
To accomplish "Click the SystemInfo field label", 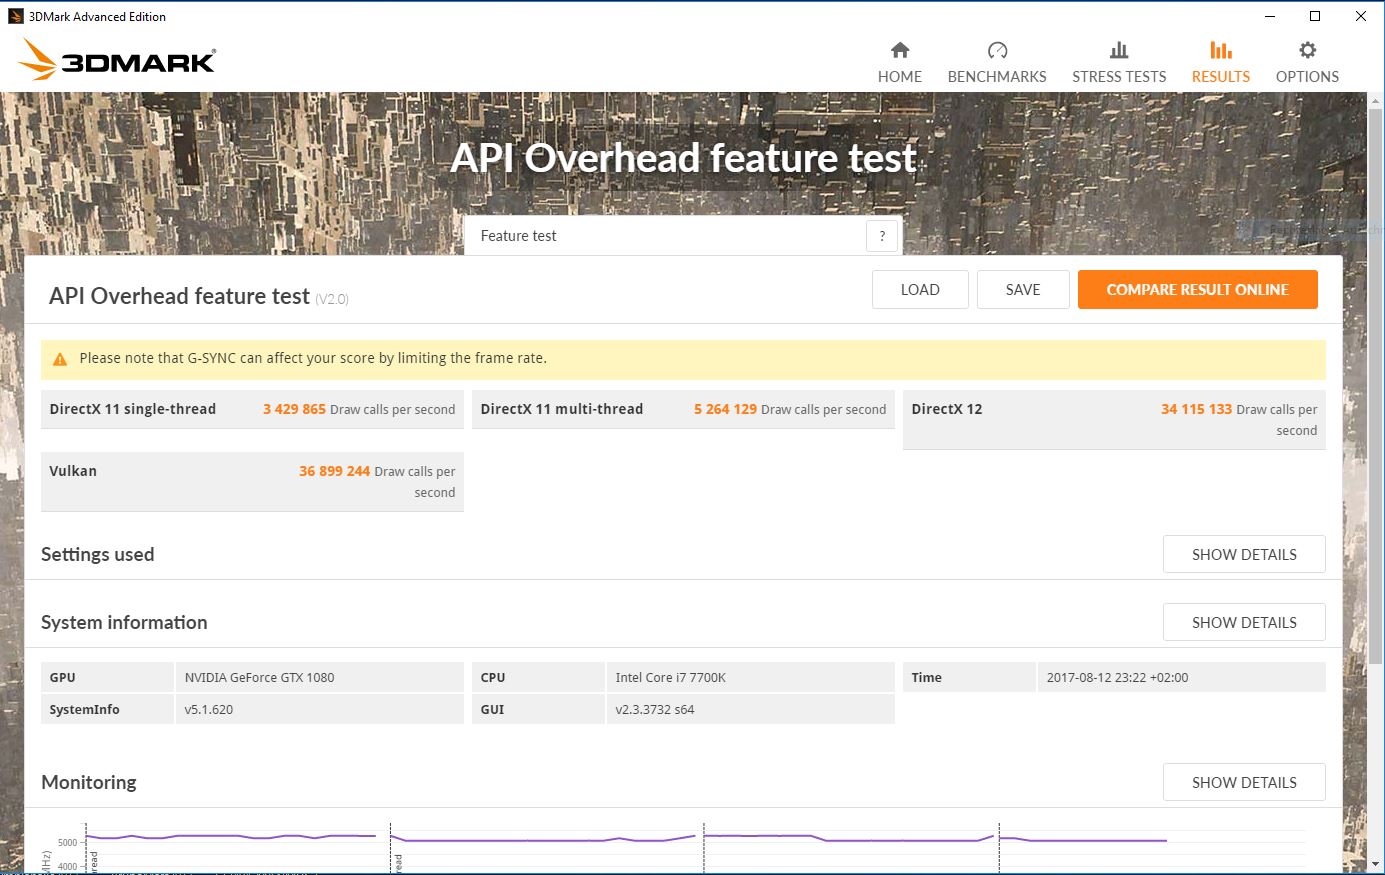I will pos(84,709).
